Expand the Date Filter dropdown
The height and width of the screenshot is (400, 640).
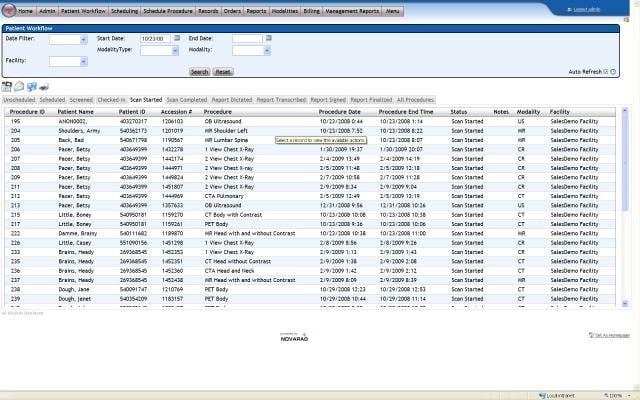click(x=83, y=39)
